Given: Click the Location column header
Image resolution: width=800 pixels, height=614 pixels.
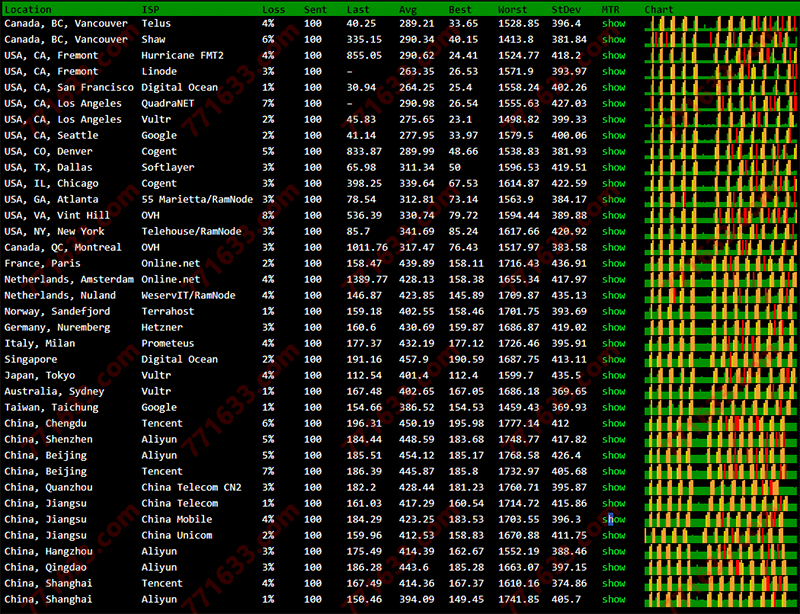Looking at the screenshot, I should pyautogui.click(x=28, y=9).
